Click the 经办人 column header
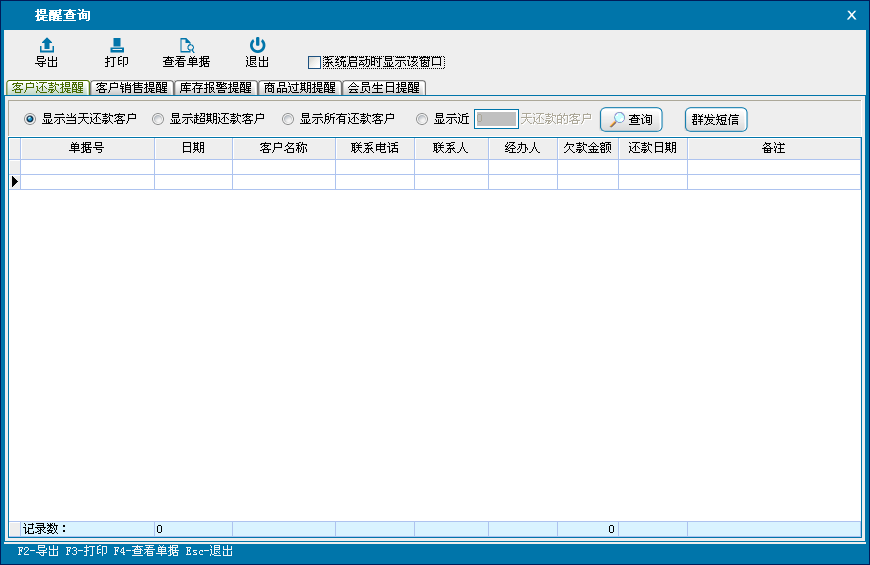Image resolution: width=870 pixels, height=565 pixels. point(523,148)
